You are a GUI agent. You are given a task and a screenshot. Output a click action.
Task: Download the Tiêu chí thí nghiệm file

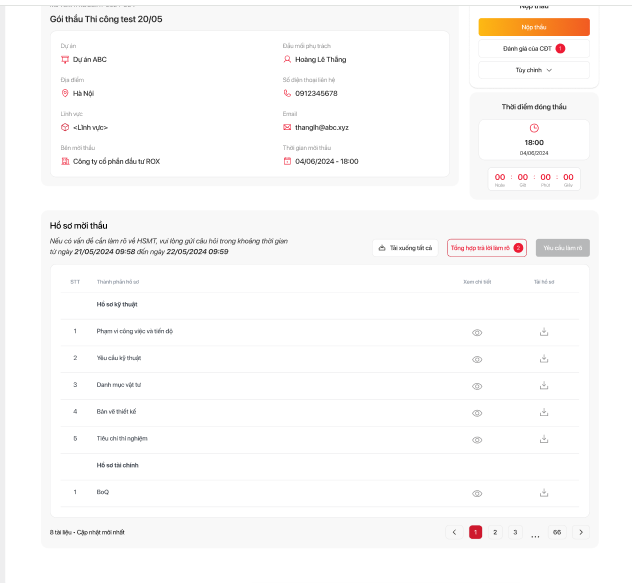[x=544, y=439]
